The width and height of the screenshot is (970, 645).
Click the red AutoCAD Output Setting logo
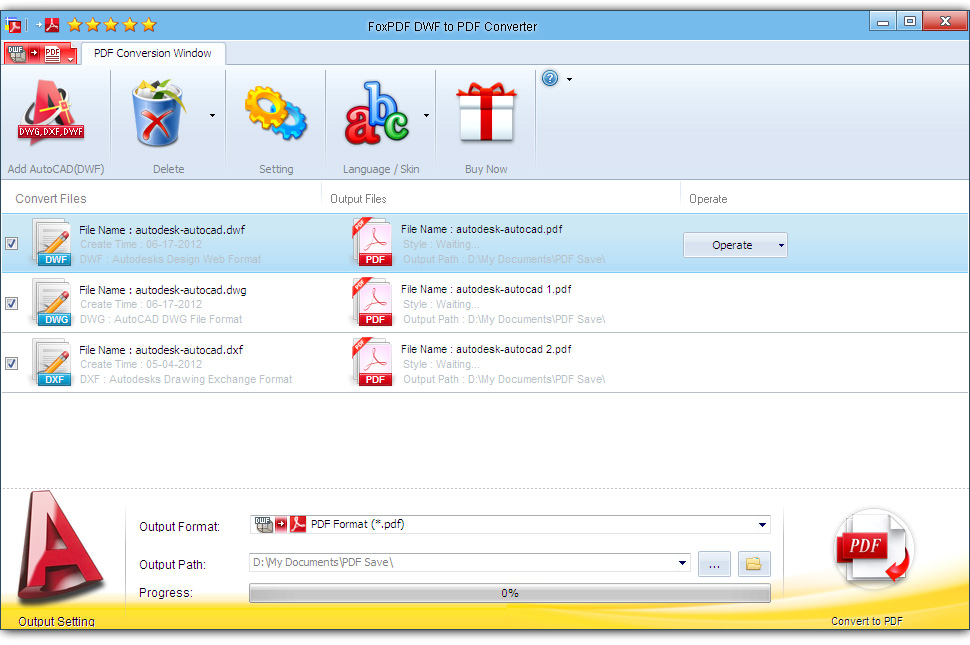[x=59, y=546]
